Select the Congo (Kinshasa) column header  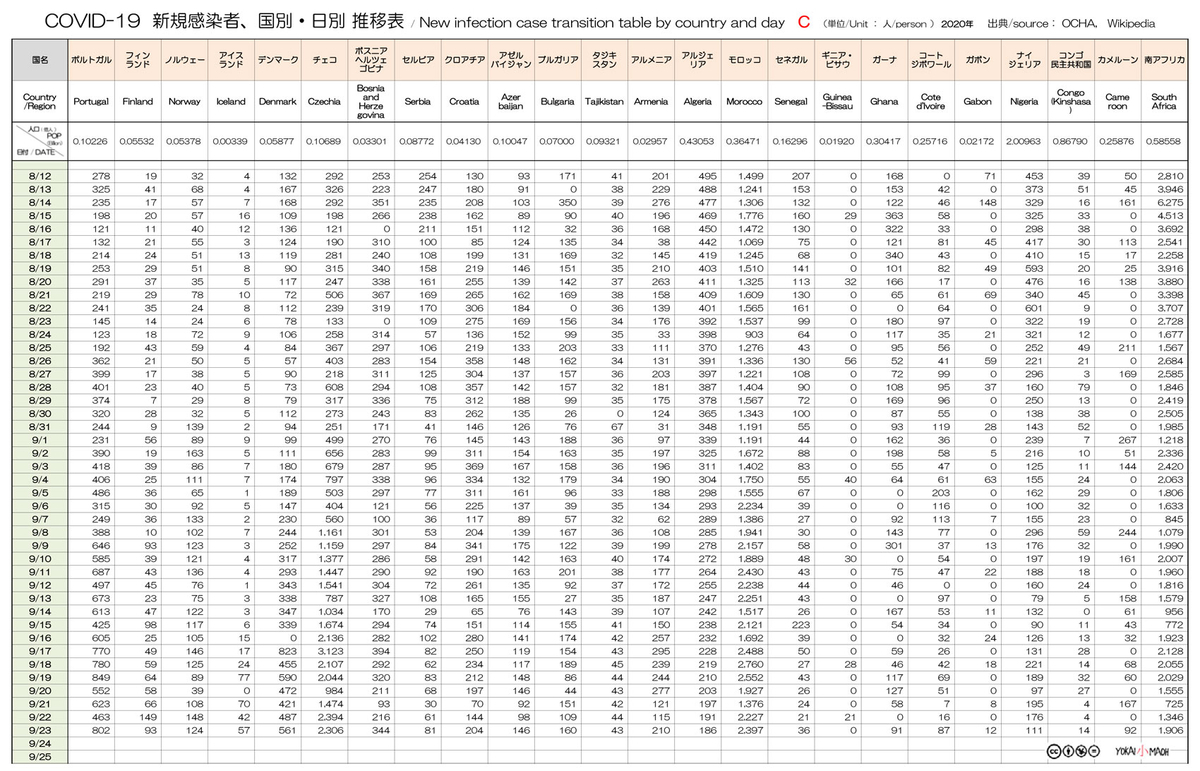coord(1071,102)
